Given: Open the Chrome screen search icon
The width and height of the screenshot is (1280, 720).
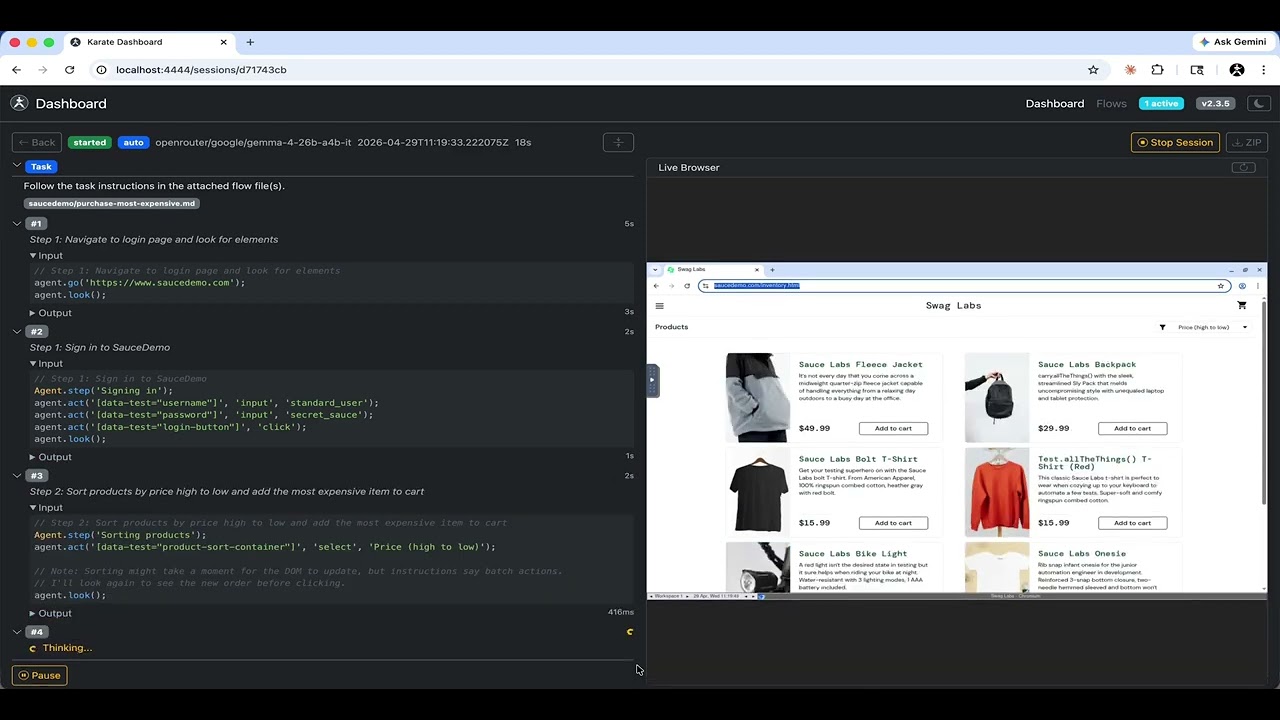Looking at the screenshot, I should click(x=1197, y=70).
